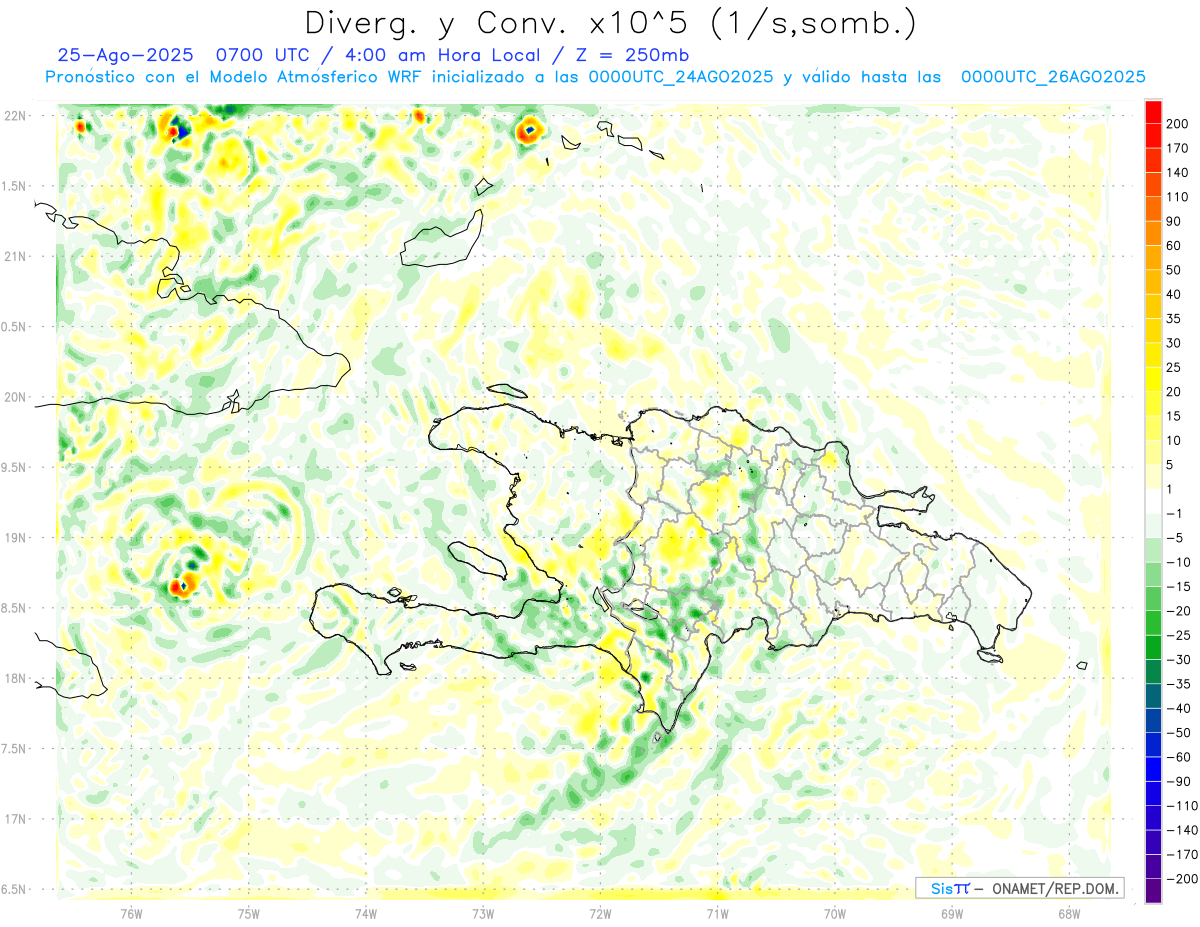Click the positive "5" color scale value
The image size is (1200, 927).
1172,465
